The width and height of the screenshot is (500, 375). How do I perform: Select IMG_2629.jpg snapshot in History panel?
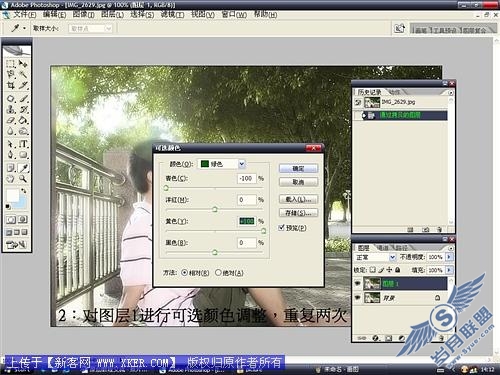pyautogui.click(x=400, y=102)
